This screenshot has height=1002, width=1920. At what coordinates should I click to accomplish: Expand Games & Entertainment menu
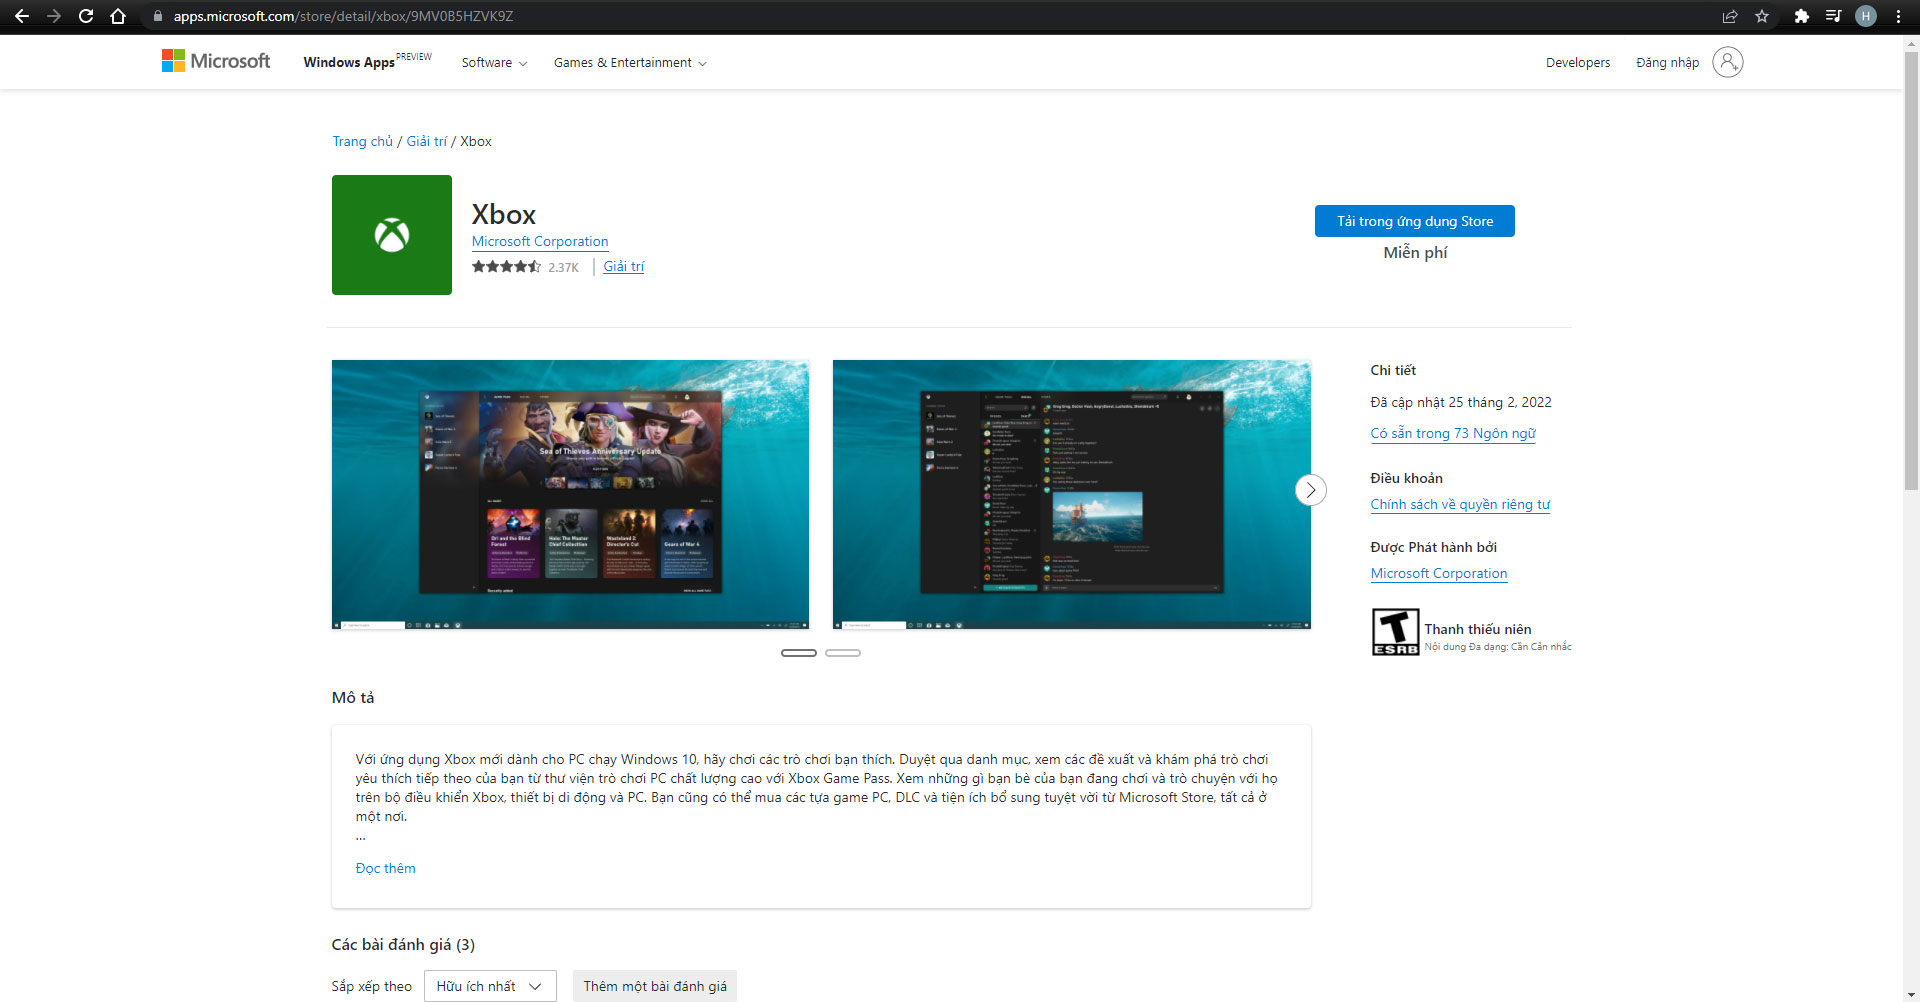point(630,62)
